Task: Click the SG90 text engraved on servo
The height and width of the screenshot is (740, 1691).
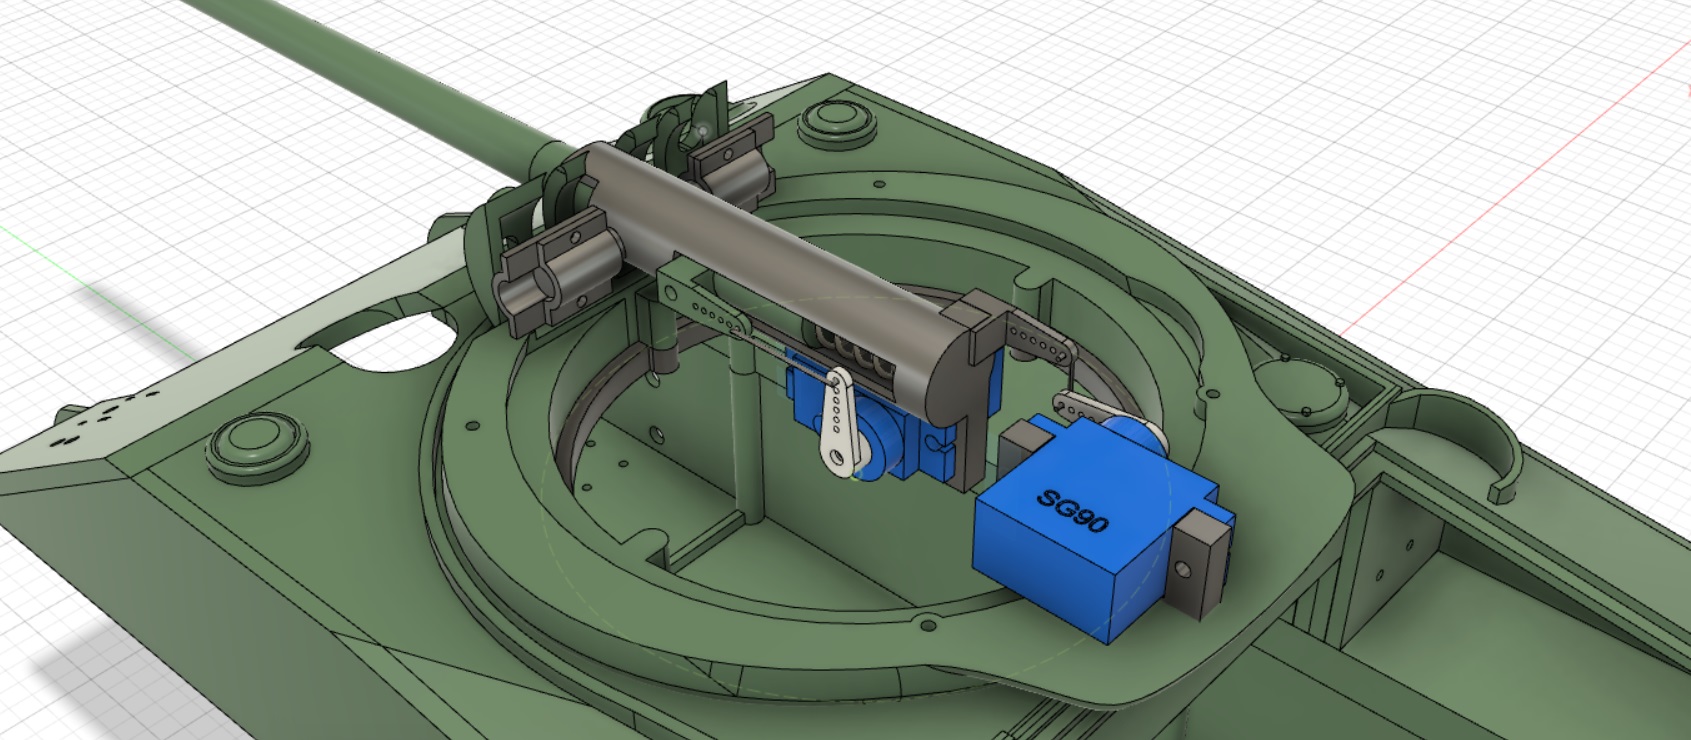Action: tap(1073, 511)
